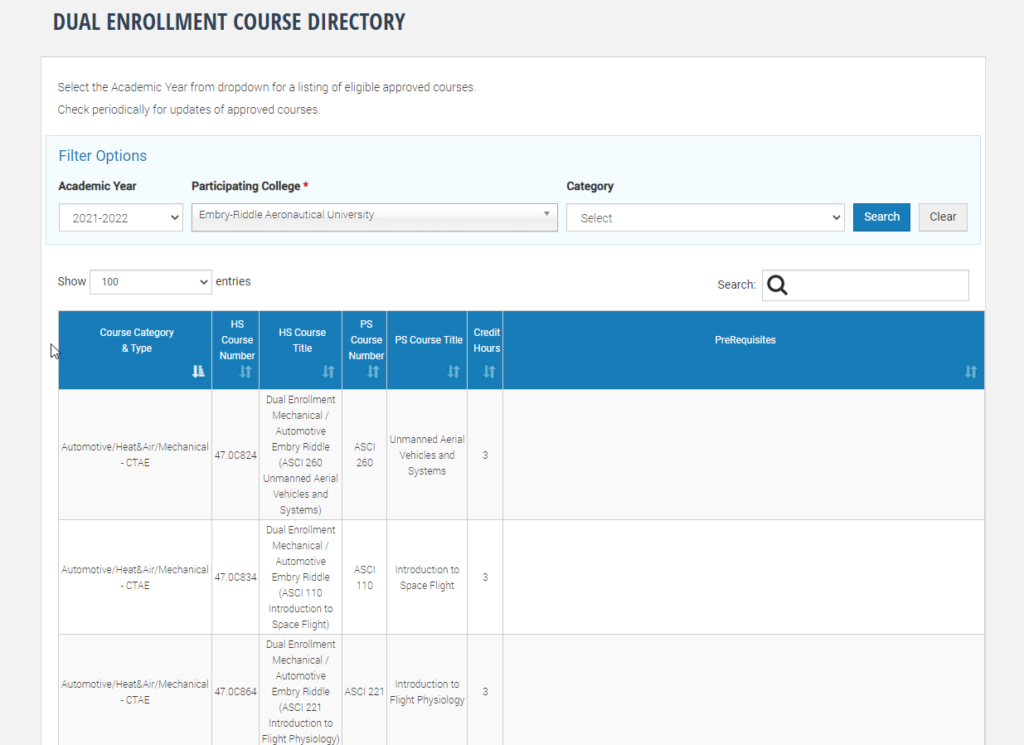Viewport: 1024px width, 745px height.
Task: Click sort arrows in HS Course Title header
Action: tap(328, 372)
